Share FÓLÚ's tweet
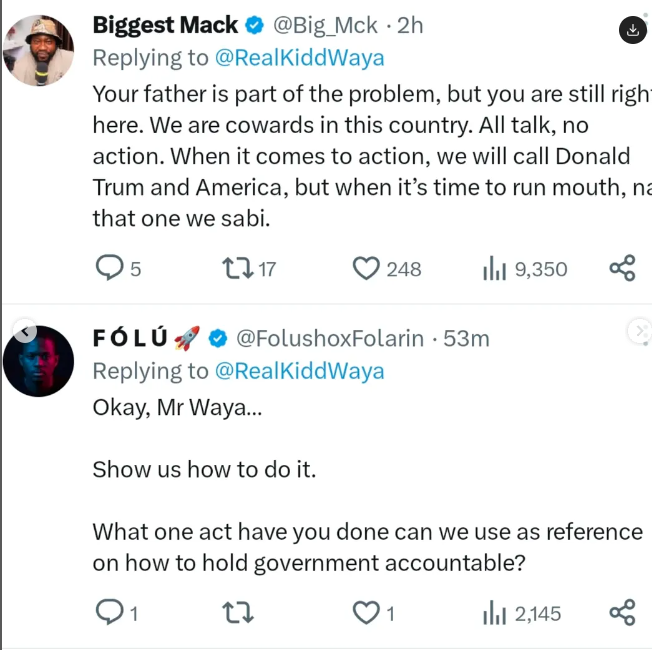 point(622,612)
